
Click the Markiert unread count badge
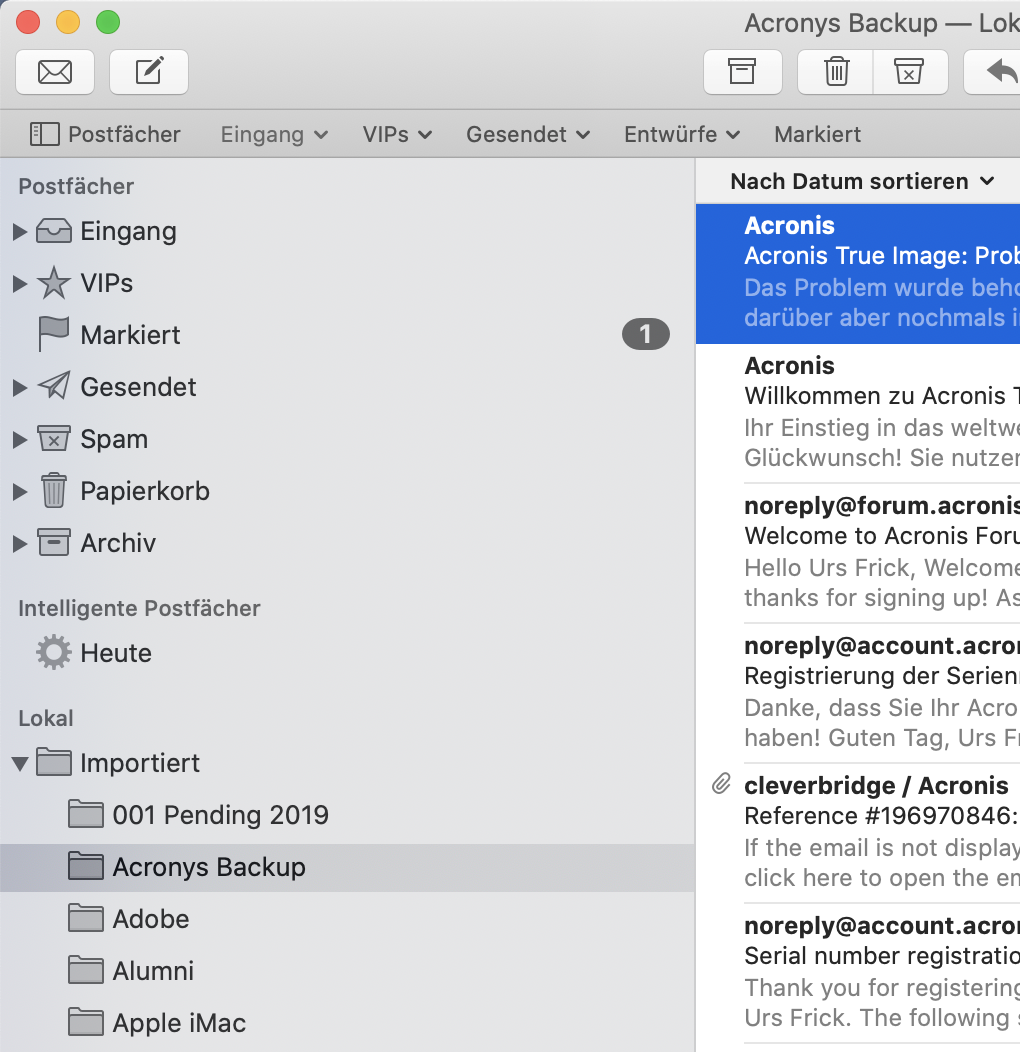[646, 334]
